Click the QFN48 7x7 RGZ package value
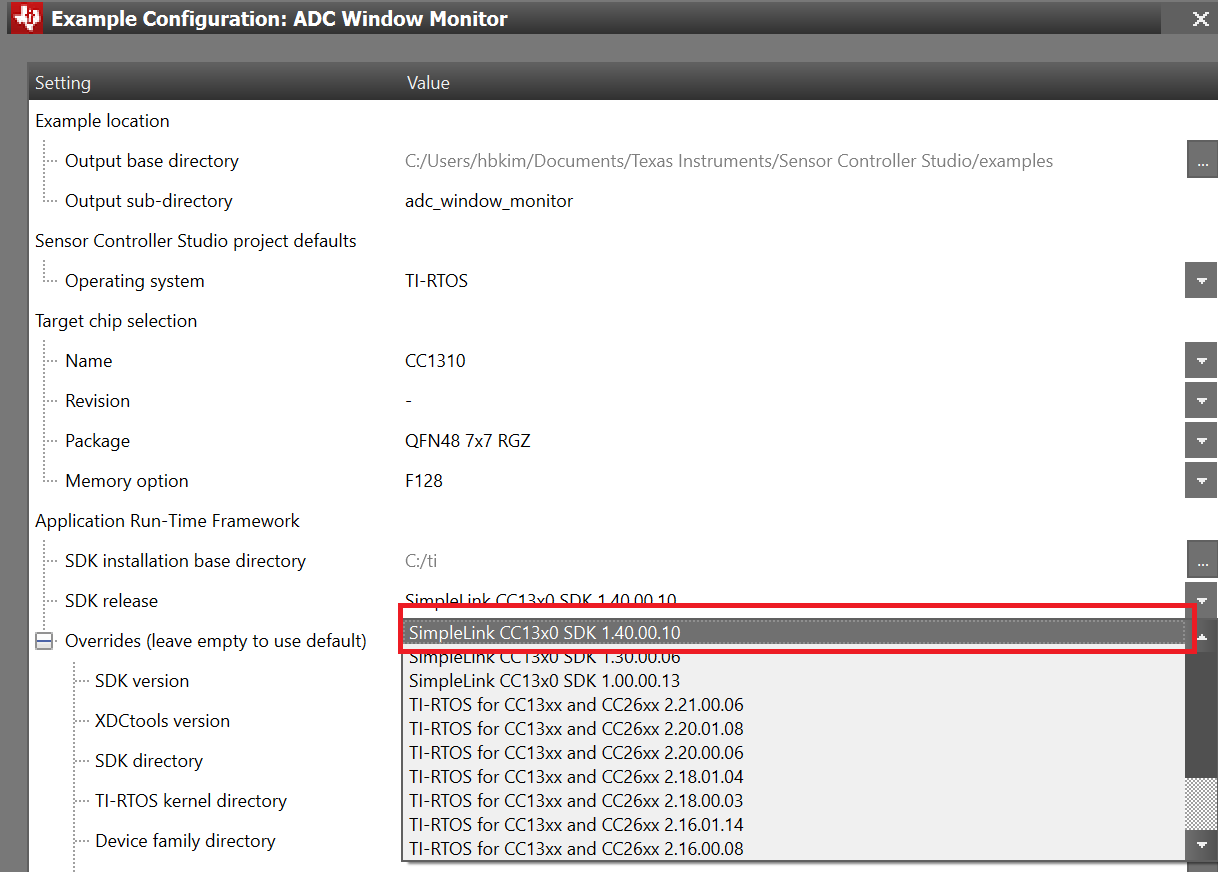 click(x=468, y=441)
